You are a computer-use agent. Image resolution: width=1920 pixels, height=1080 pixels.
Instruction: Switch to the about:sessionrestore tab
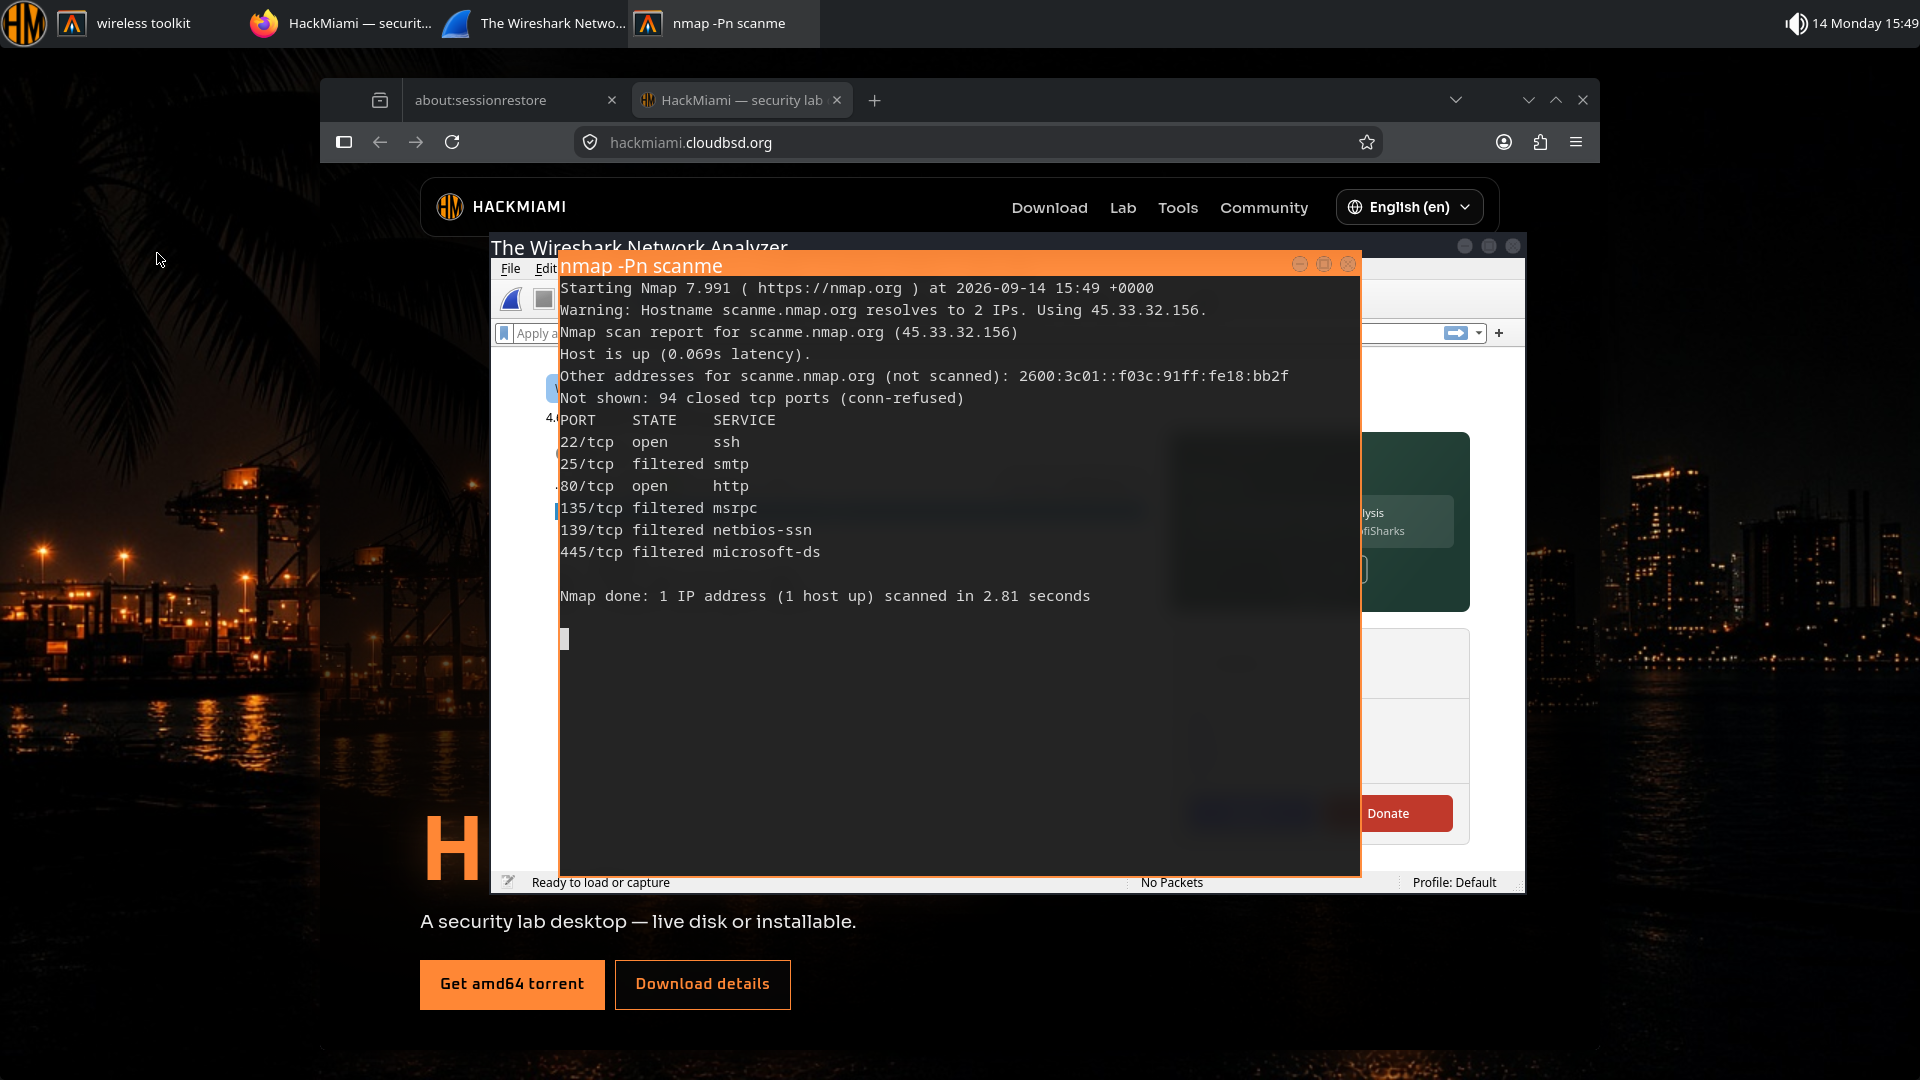coord(516,100)
